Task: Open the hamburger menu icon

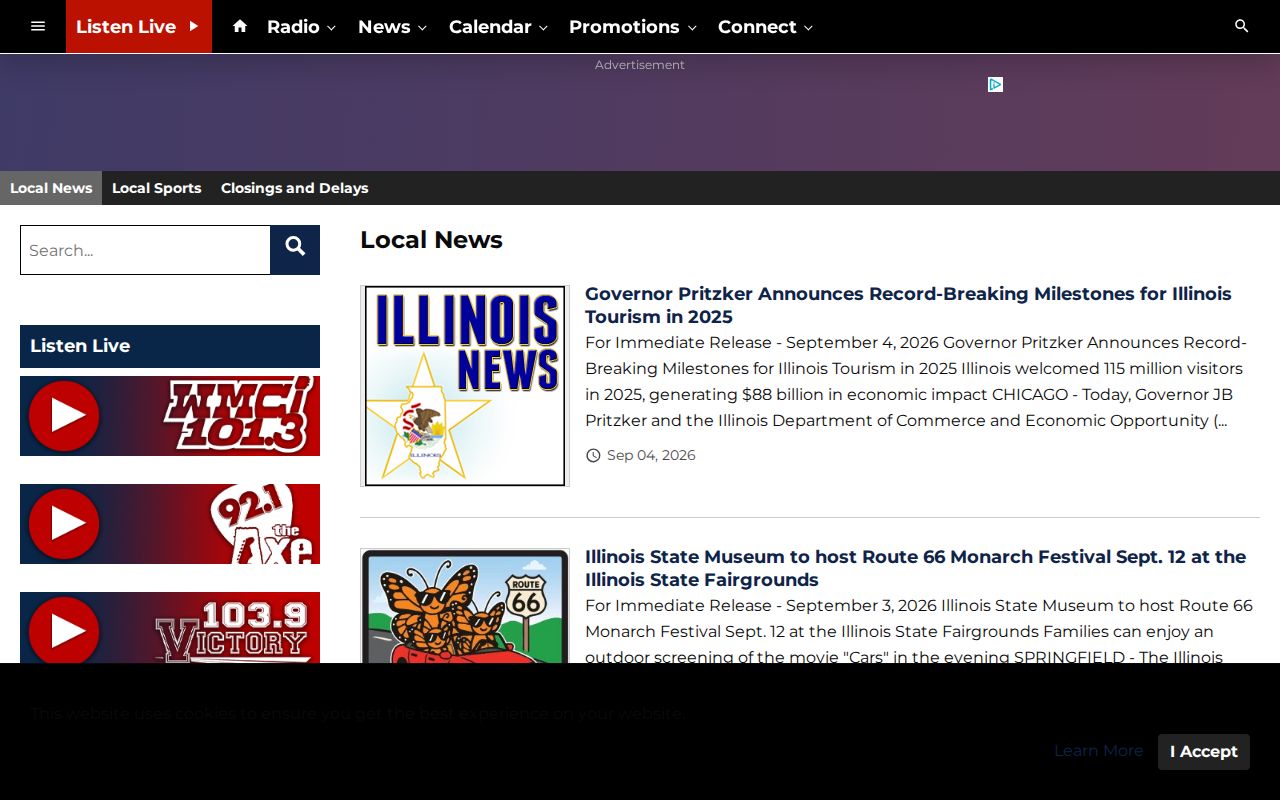Action: coord(38,26)
